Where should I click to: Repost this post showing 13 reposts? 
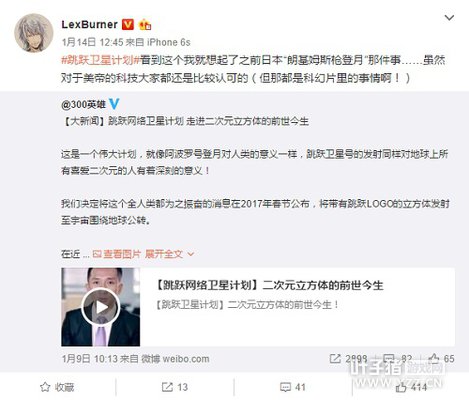click(x=175, y=387)
